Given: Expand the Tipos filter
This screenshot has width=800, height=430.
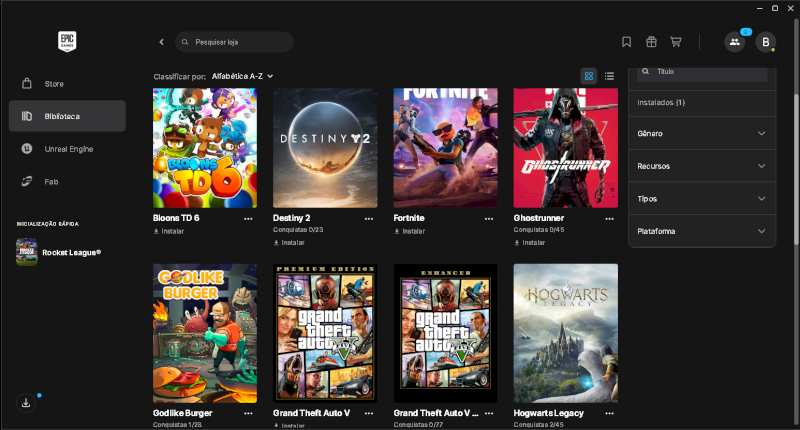Looking at the screenshot, I should [x=702, y=198].
